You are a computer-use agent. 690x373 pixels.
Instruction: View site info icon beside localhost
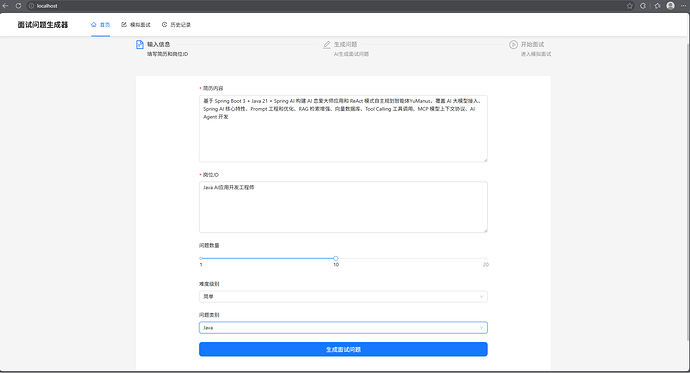pos(31,6)
